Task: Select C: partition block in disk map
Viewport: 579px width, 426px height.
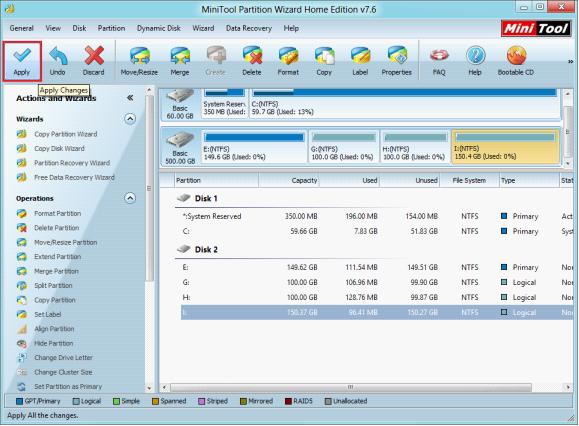Action: tap(405, 103)
